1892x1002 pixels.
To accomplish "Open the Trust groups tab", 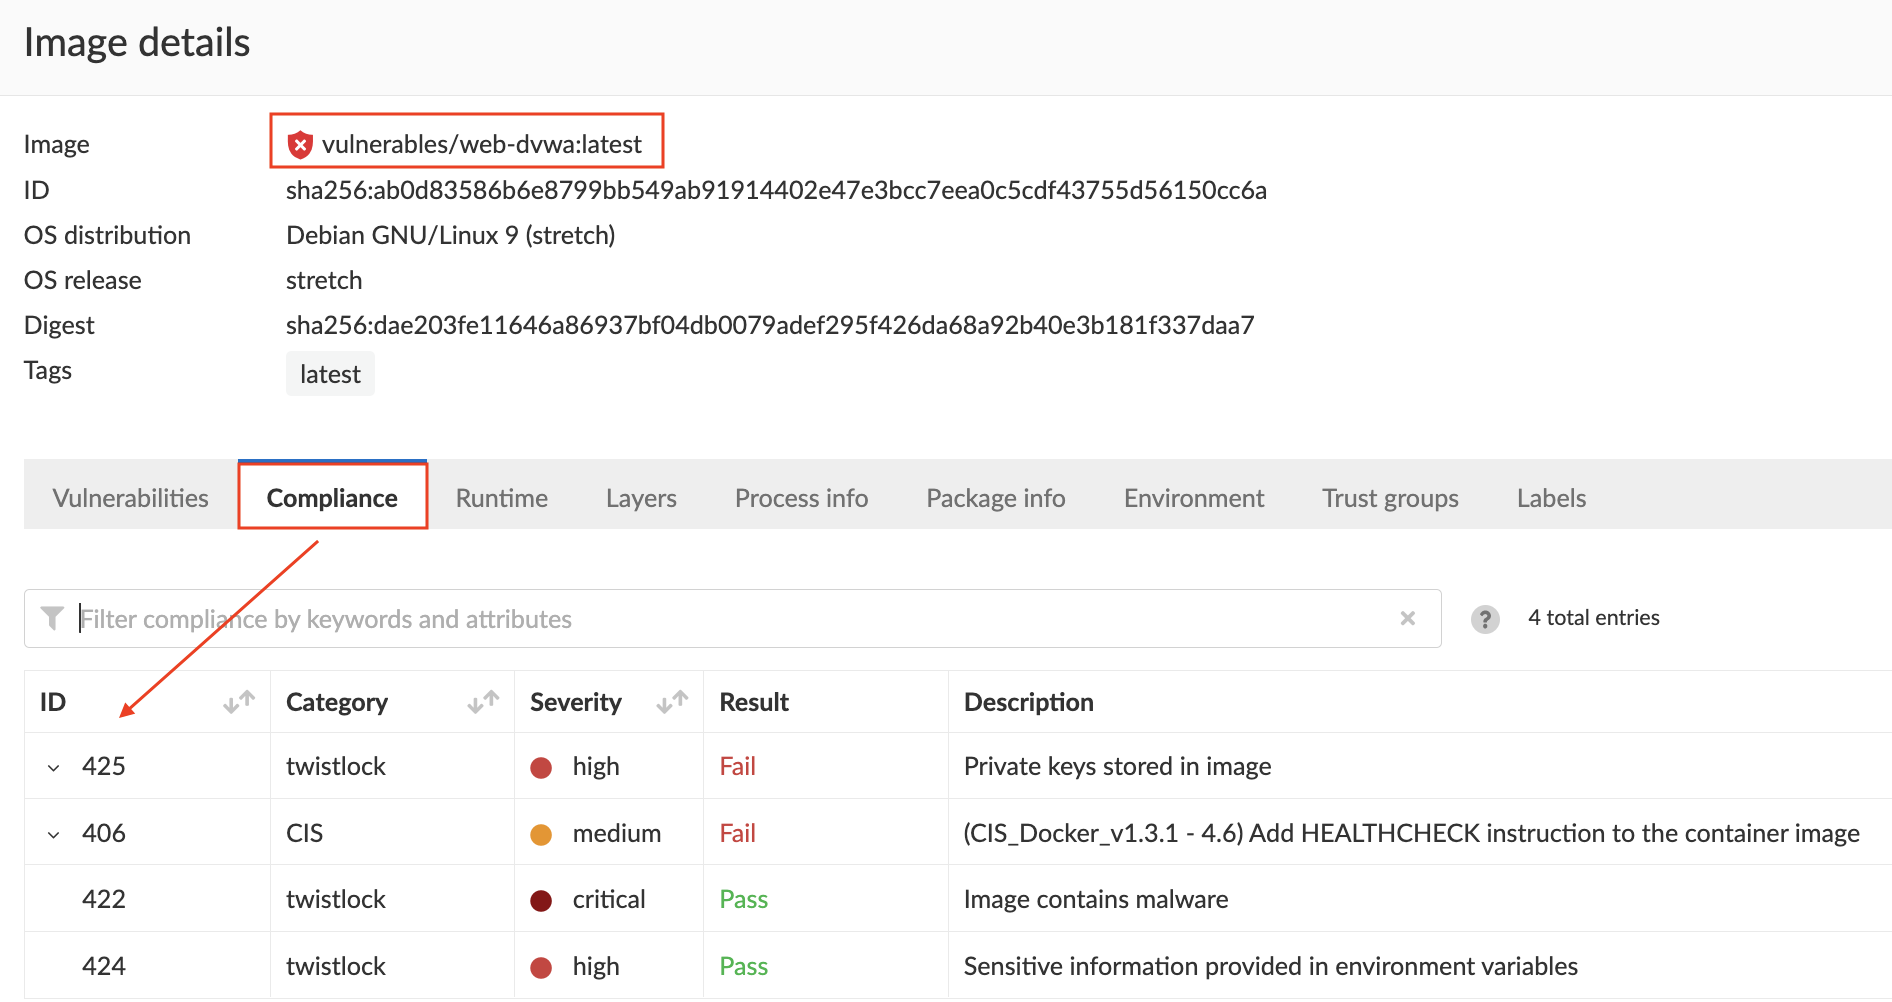I will (x=1390, y=498).
